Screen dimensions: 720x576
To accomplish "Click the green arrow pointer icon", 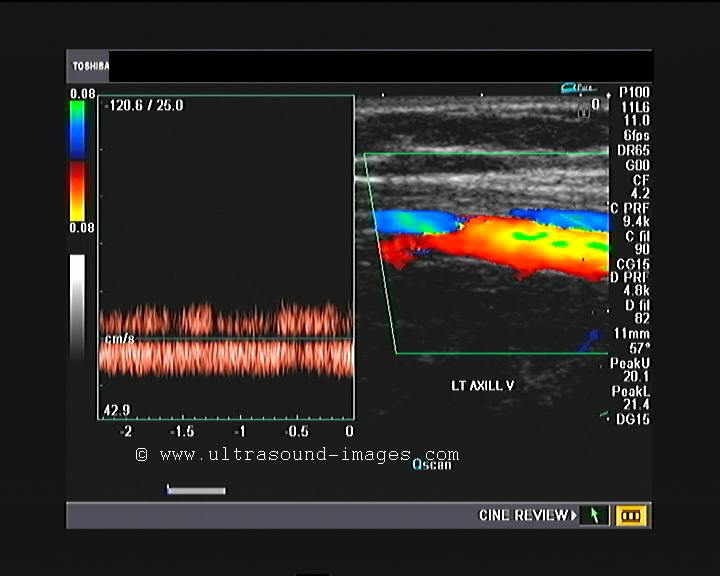I will 594,516.
